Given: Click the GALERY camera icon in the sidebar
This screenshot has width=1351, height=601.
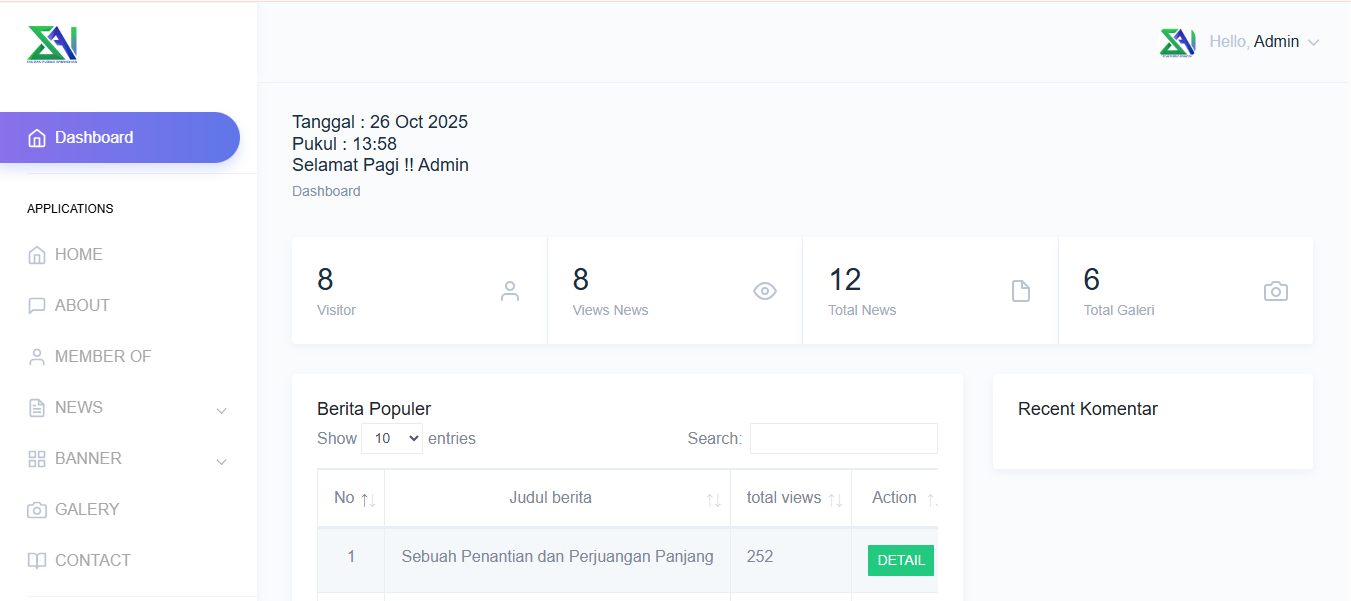Looking at the screenshot, I should 37,510.
